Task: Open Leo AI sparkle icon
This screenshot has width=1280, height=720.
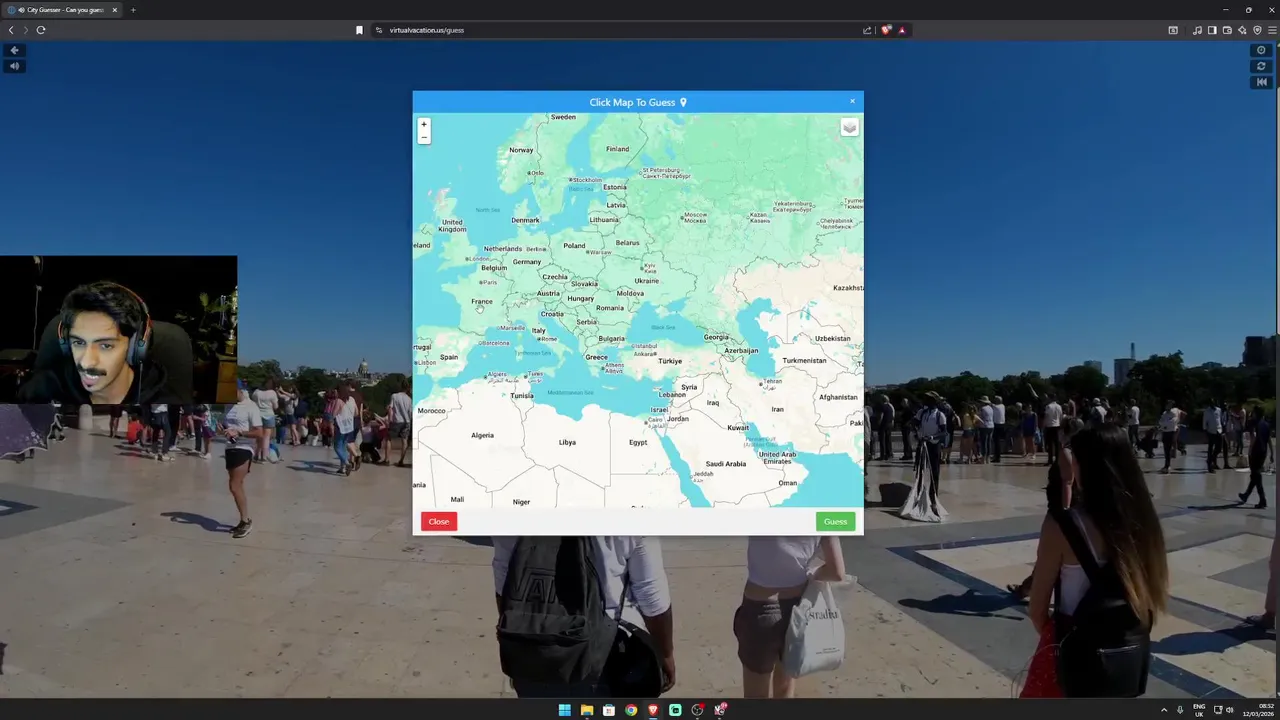Action: [1242, 30]
